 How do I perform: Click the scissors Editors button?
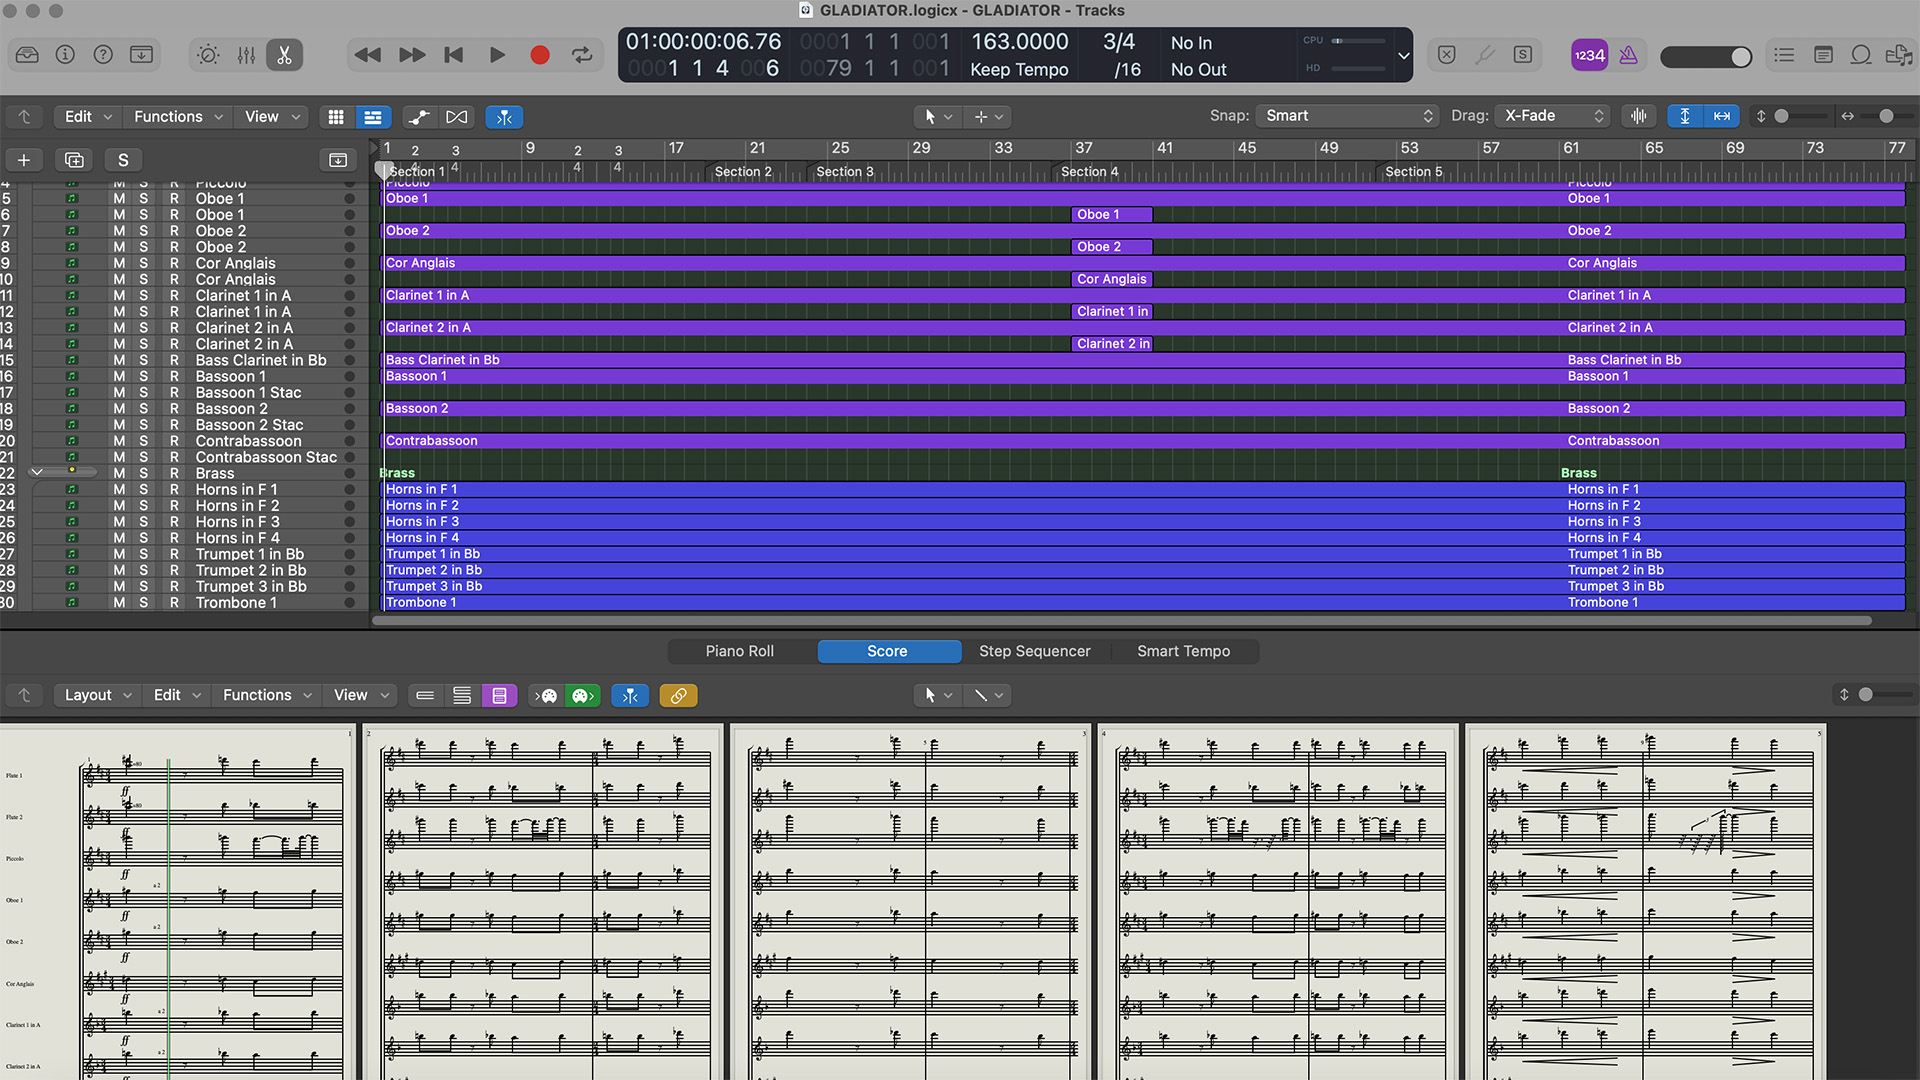[285, 55]
